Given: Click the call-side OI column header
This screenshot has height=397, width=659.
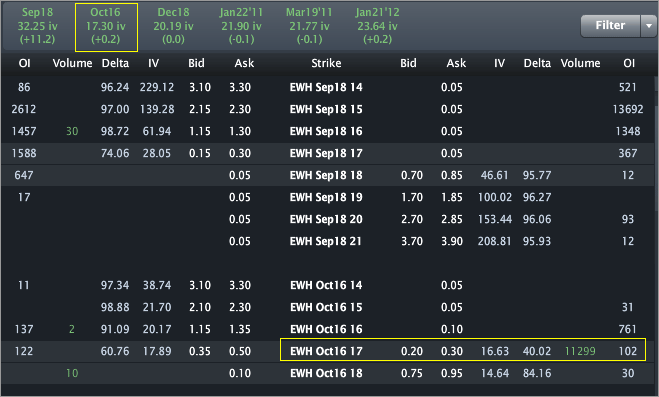Looking at the screenshot, I should (x=24, y=63).
